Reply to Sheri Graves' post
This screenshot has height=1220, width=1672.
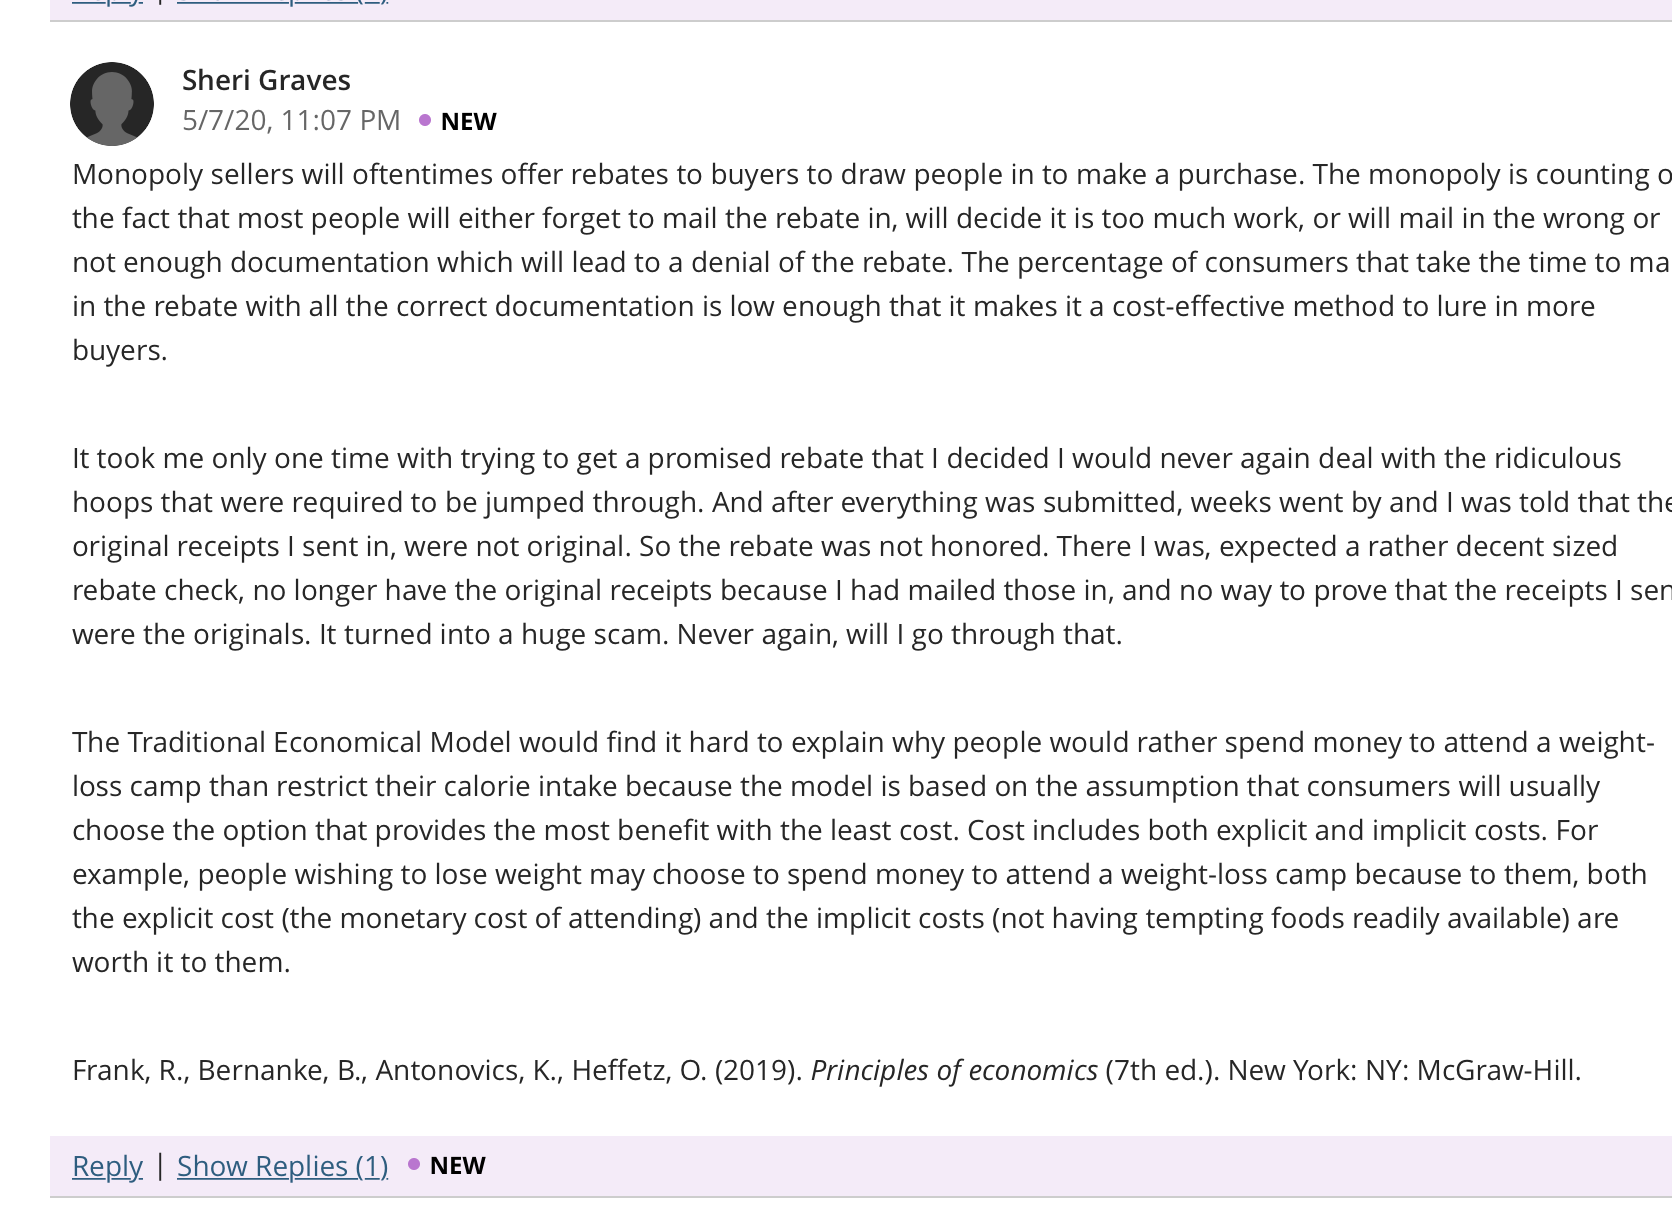(x=107, y=1166)
